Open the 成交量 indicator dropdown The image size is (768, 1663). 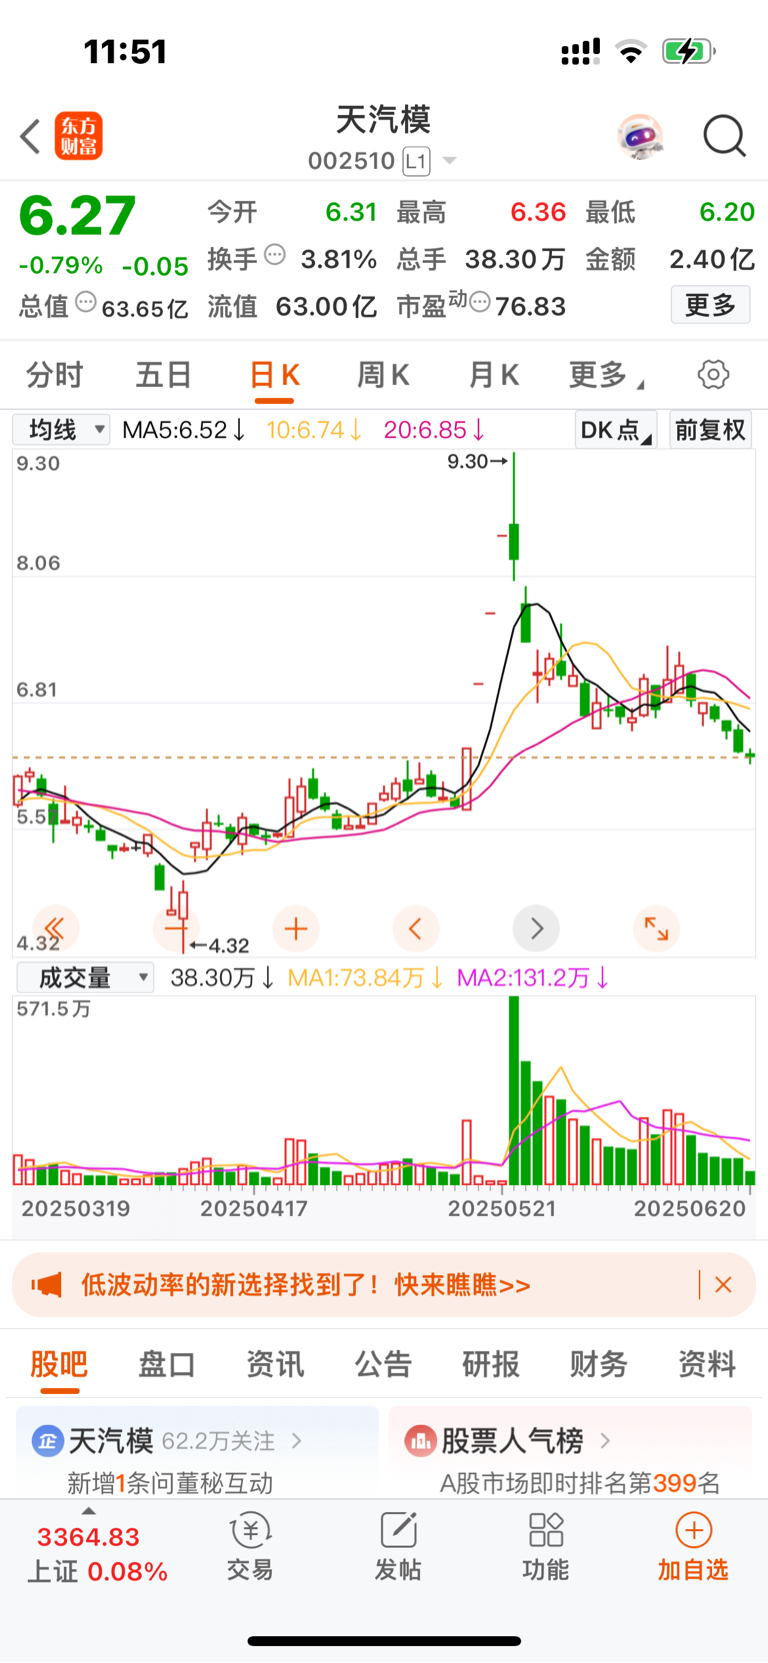click(x=84, y=977)
